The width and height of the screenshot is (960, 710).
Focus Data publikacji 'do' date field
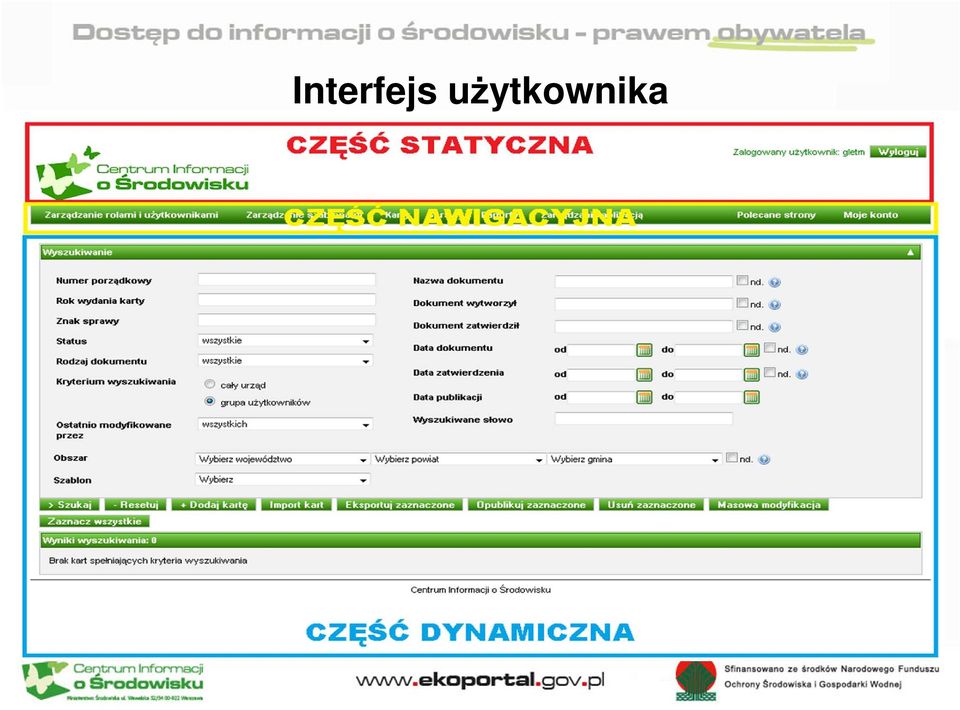[x=709, y=397]
